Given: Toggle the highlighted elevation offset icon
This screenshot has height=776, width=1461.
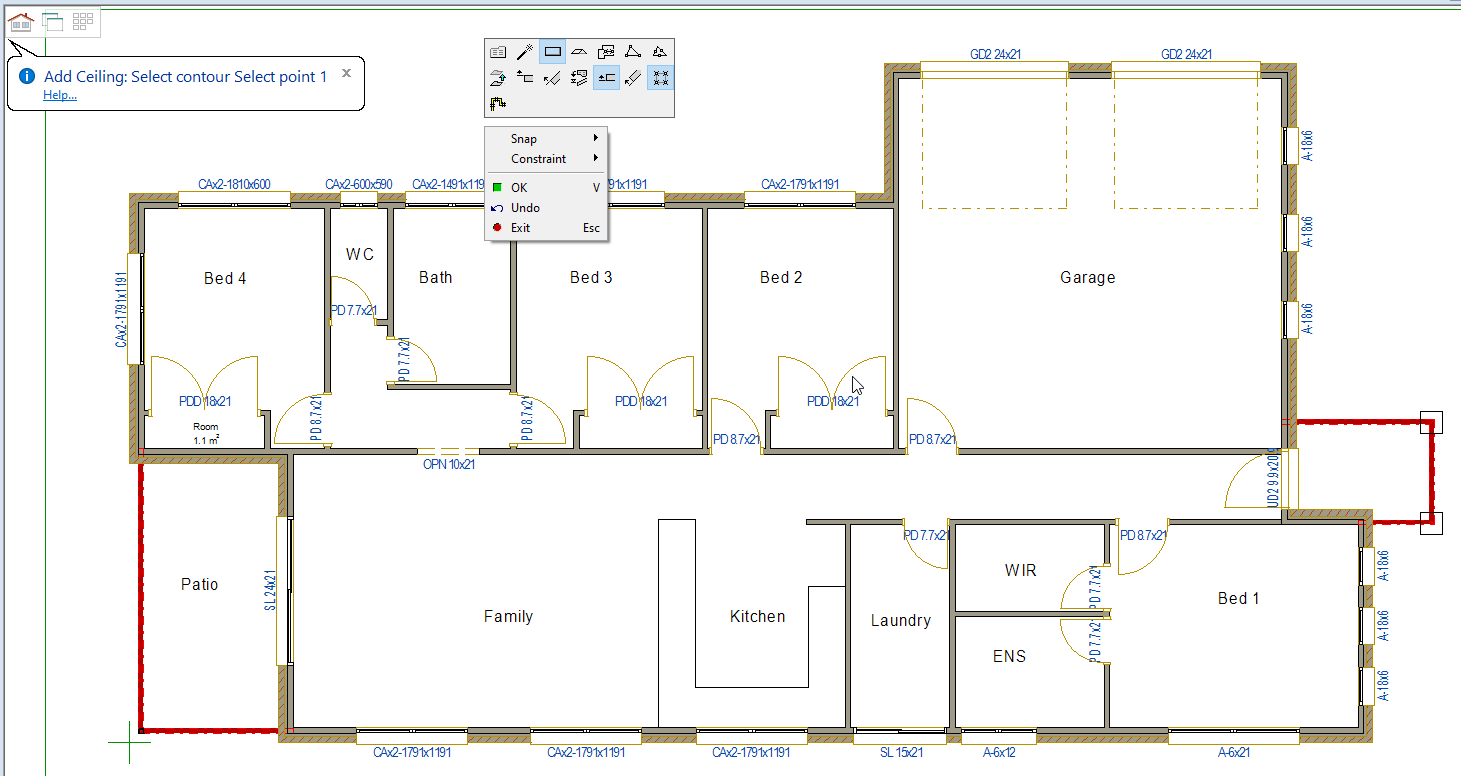Looking at the screenshot, I should 606,77.
